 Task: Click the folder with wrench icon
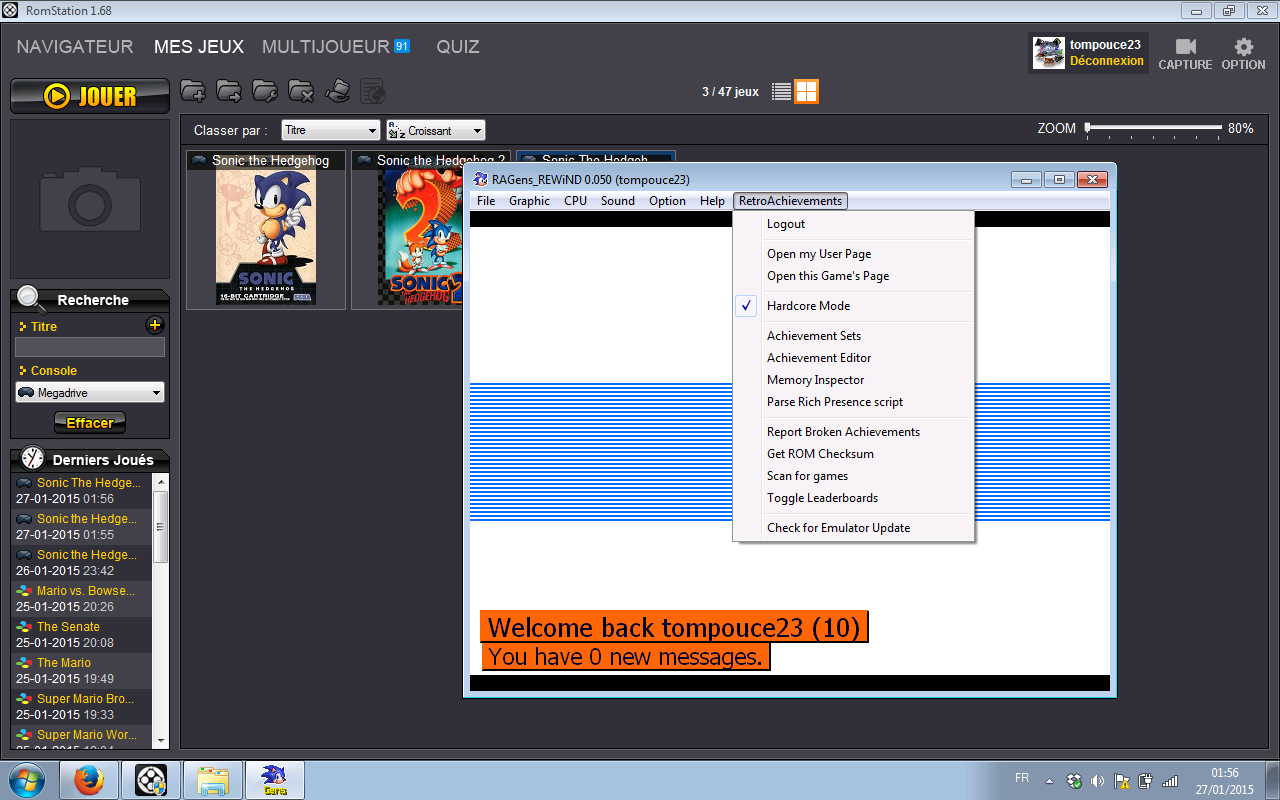coord(265,91)
